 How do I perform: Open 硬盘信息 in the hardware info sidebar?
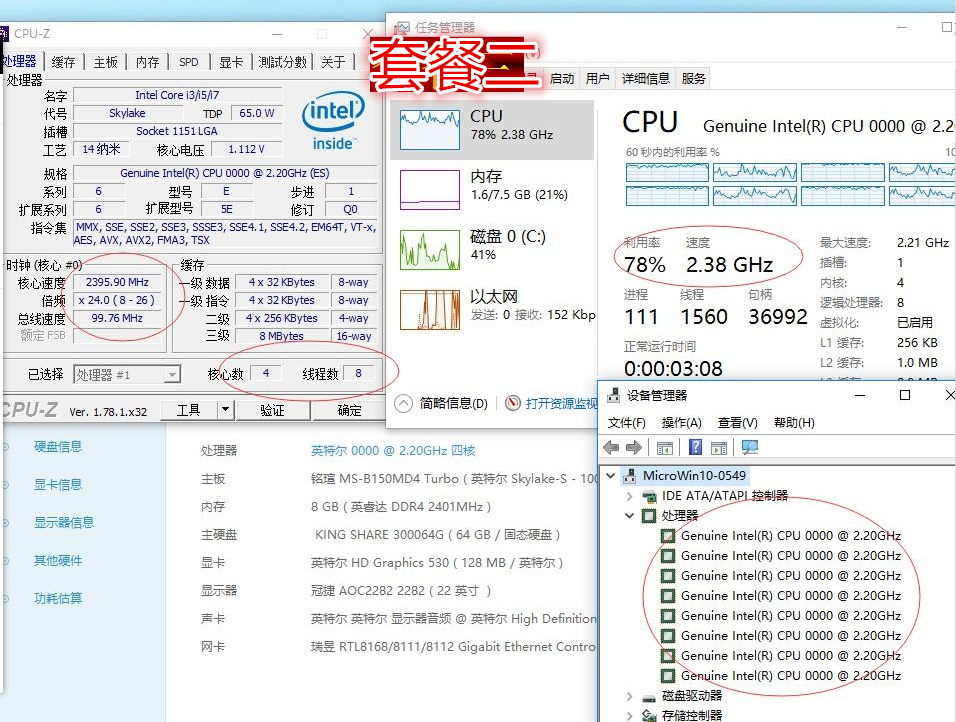pos(58,446)
